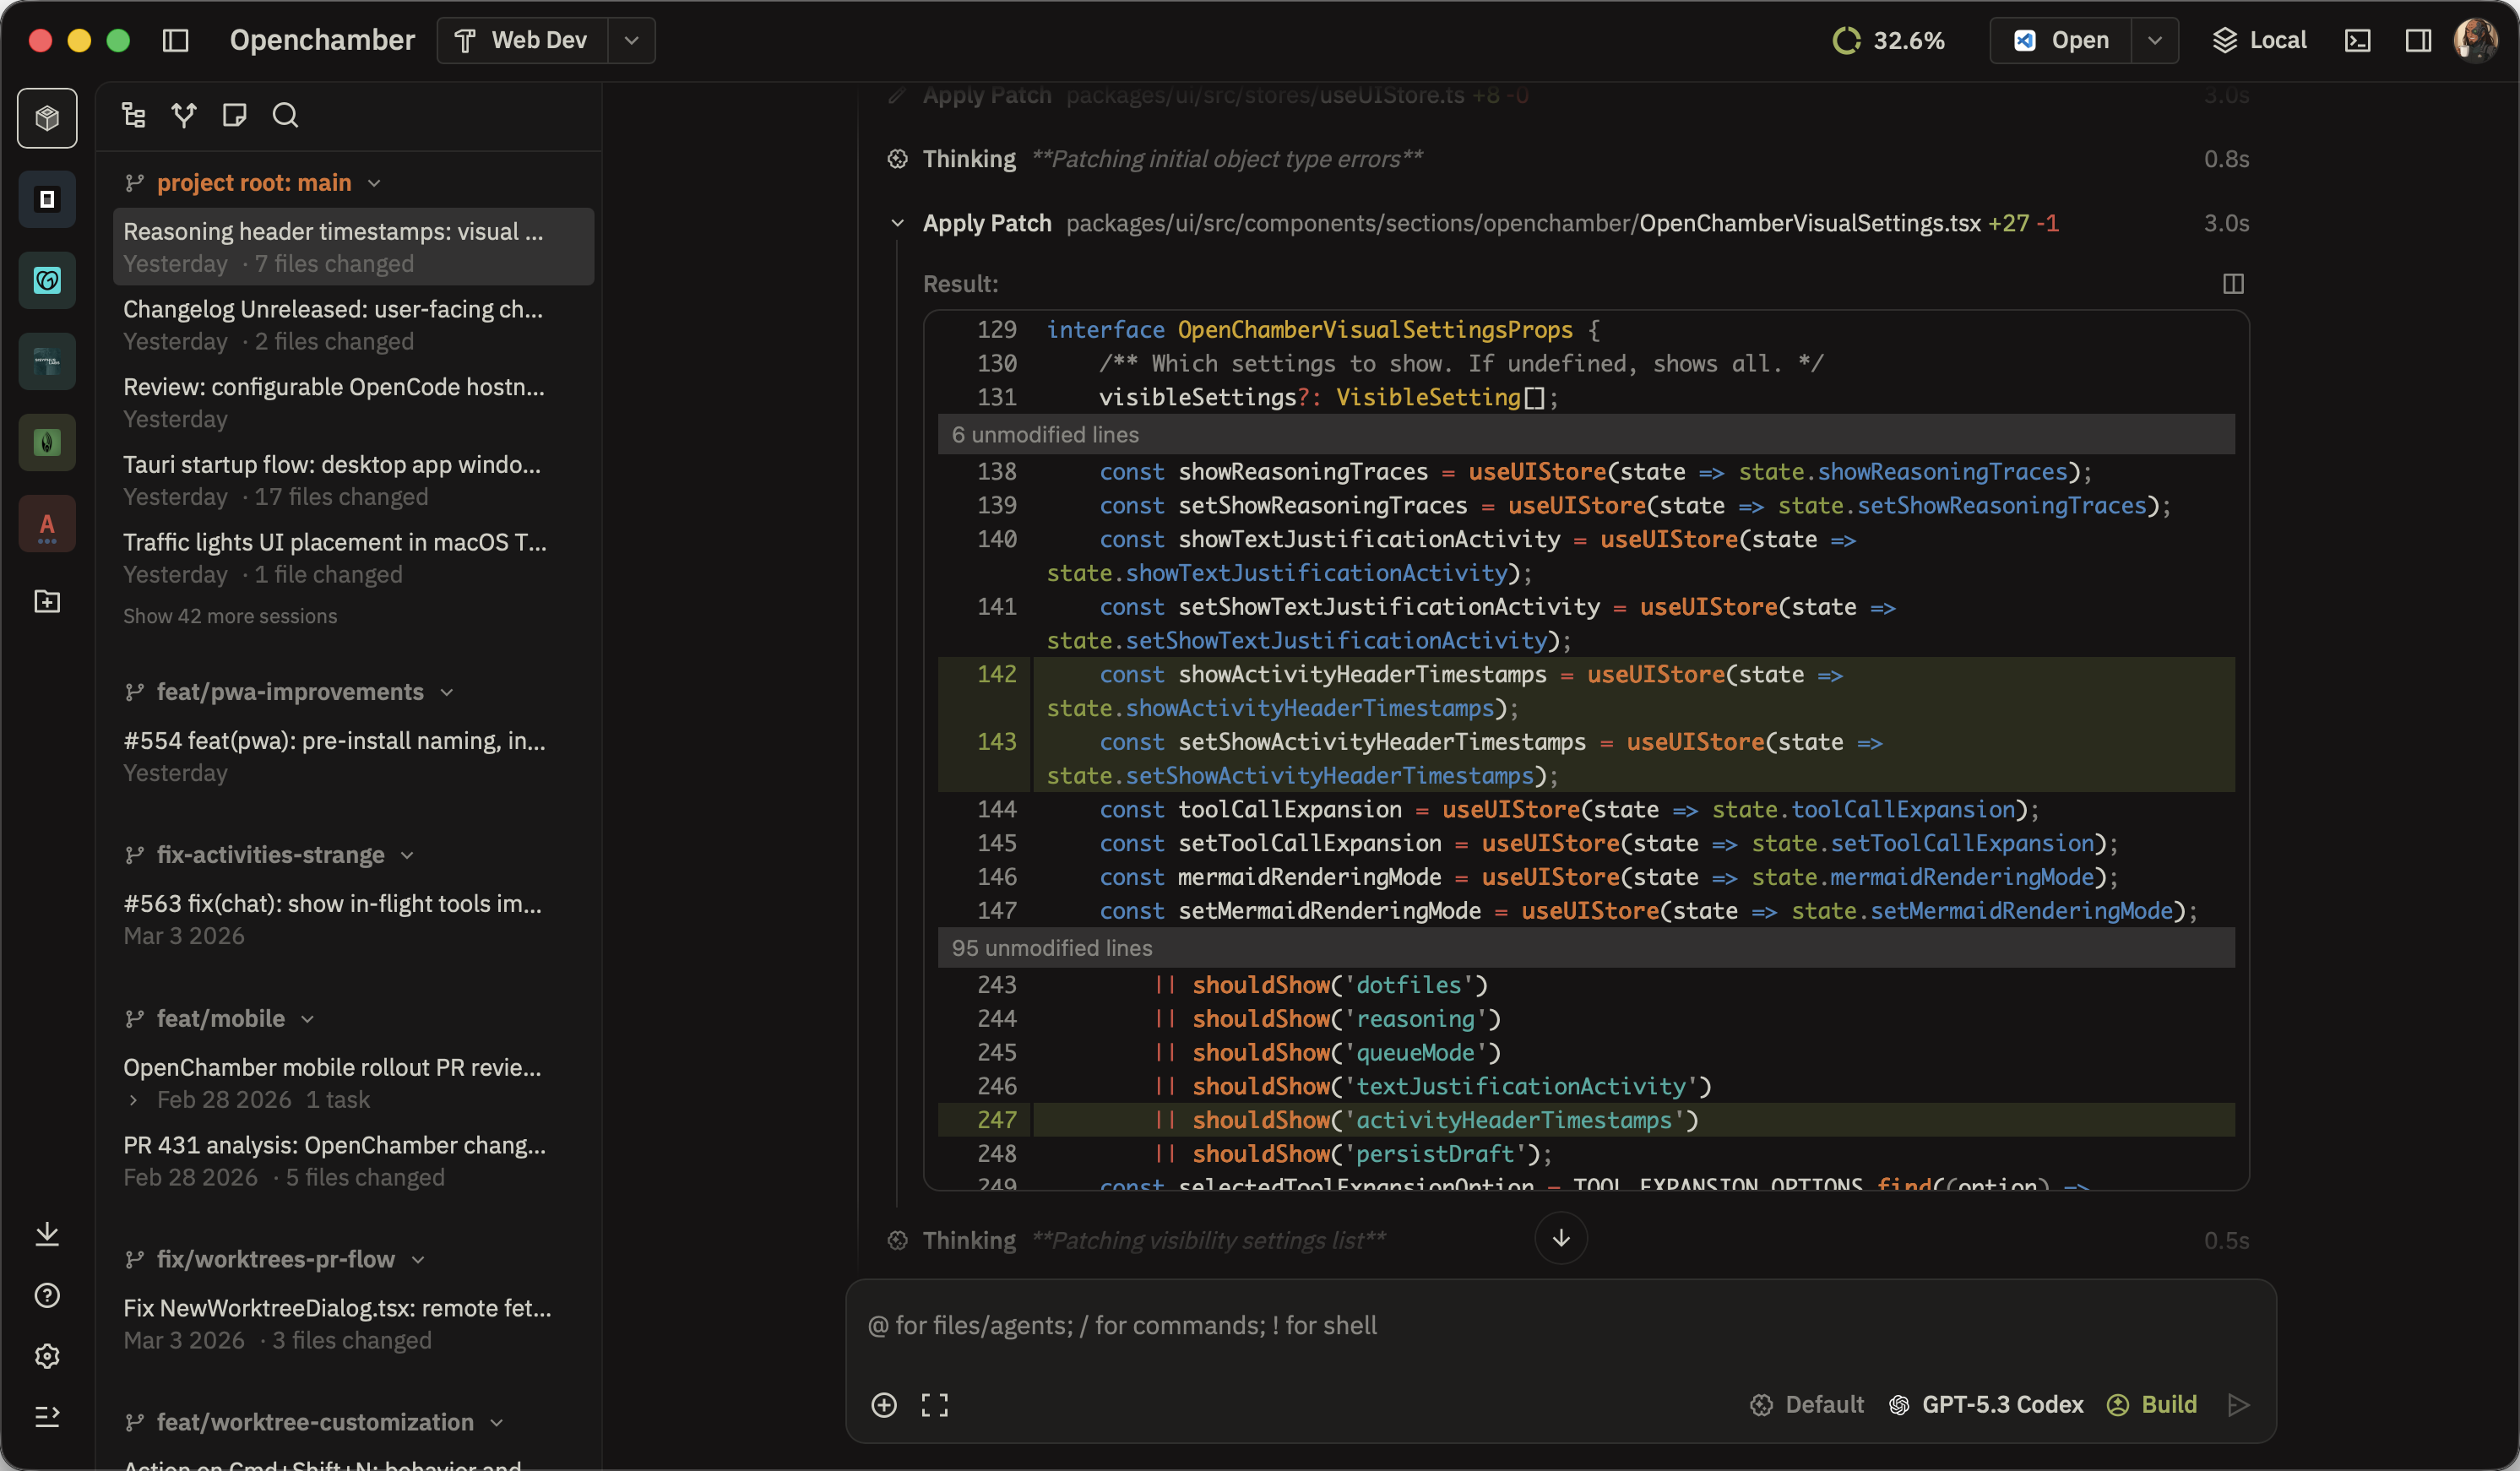The image size is (2520, 1471).
Task: Toggle the right sidebar panel icon
Action: [2418, 40]
